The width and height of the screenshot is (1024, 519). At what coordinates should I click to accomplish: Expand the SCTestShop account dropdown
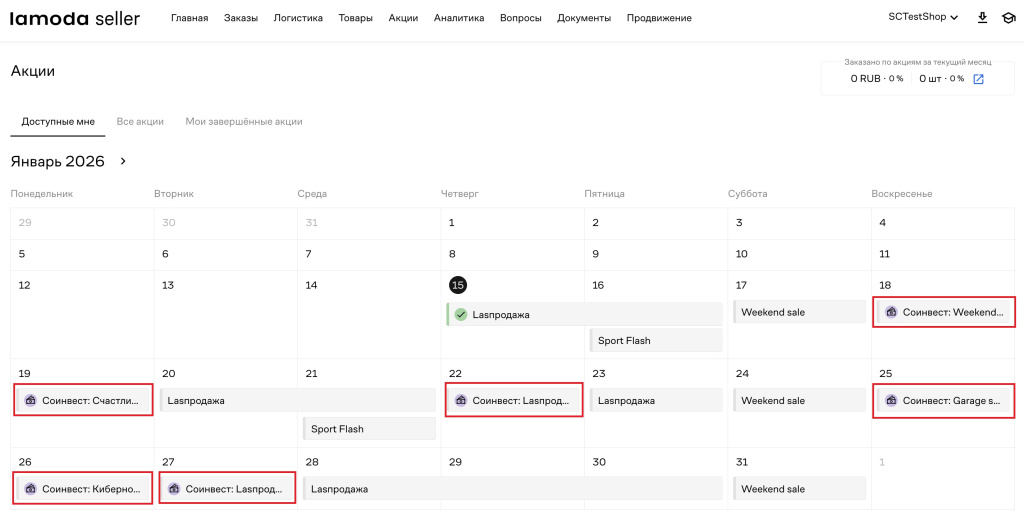point(923,18)
